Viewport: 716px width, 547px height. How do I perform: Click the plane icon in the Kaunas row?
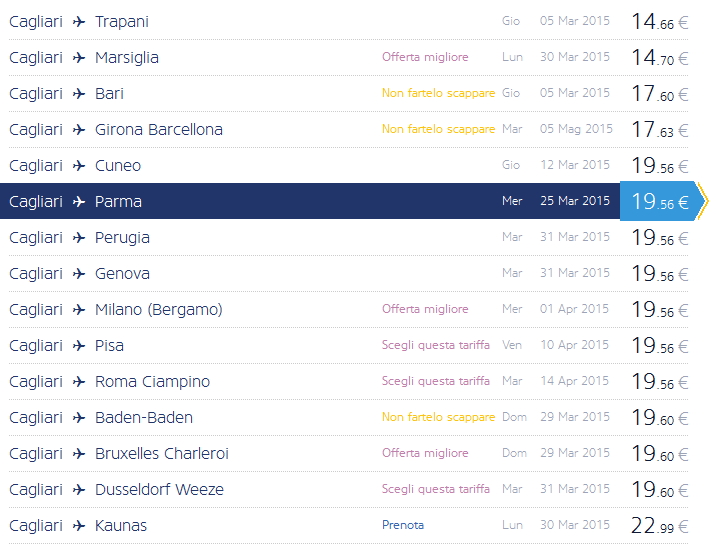pos(80,526)
